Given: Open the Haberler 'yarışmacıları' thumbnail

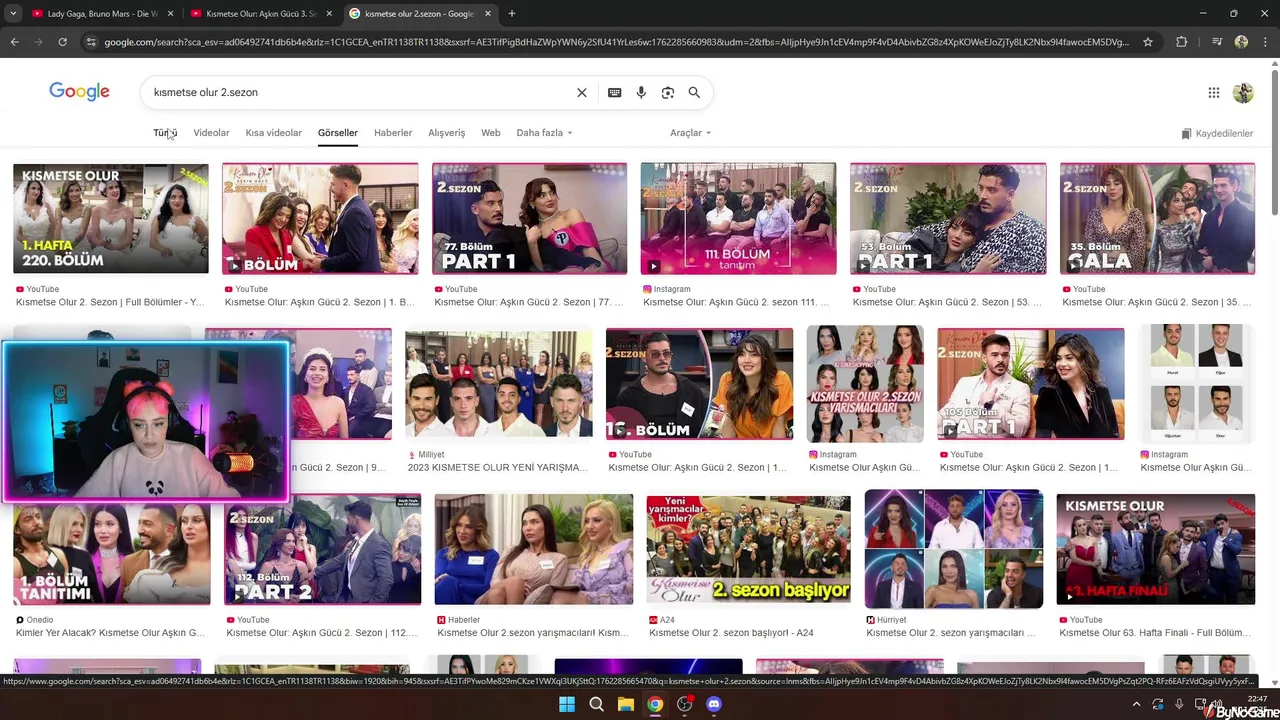Looking at the screenshot, I should pos(533,549).
